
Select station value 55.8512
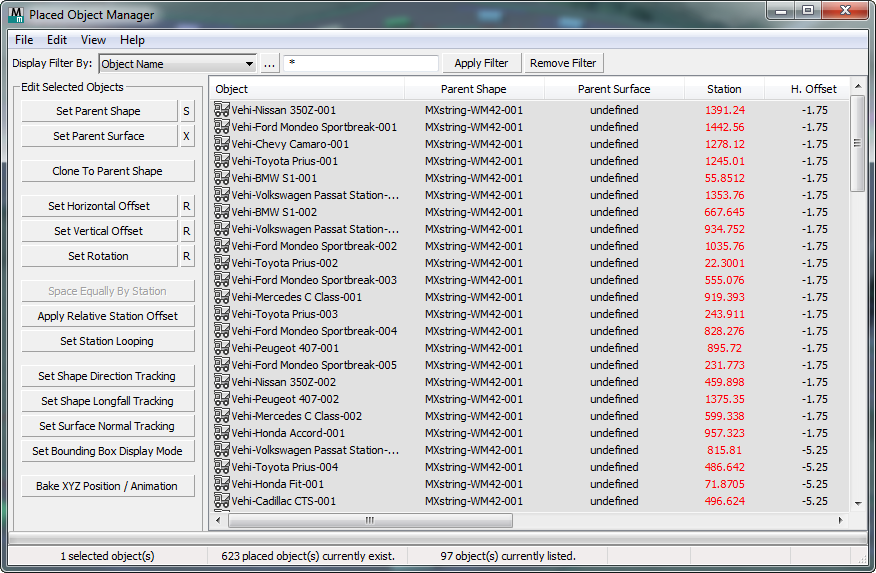(725, 178)
